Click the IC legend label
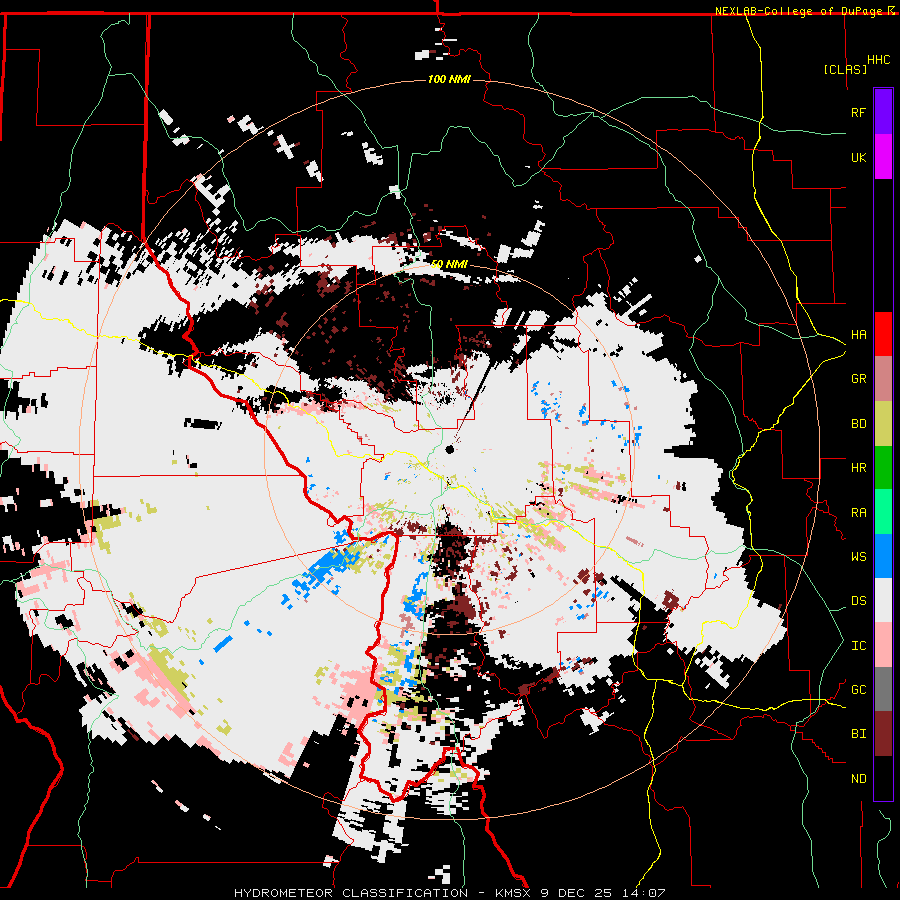The image size is (900, 900). point(858,646)
